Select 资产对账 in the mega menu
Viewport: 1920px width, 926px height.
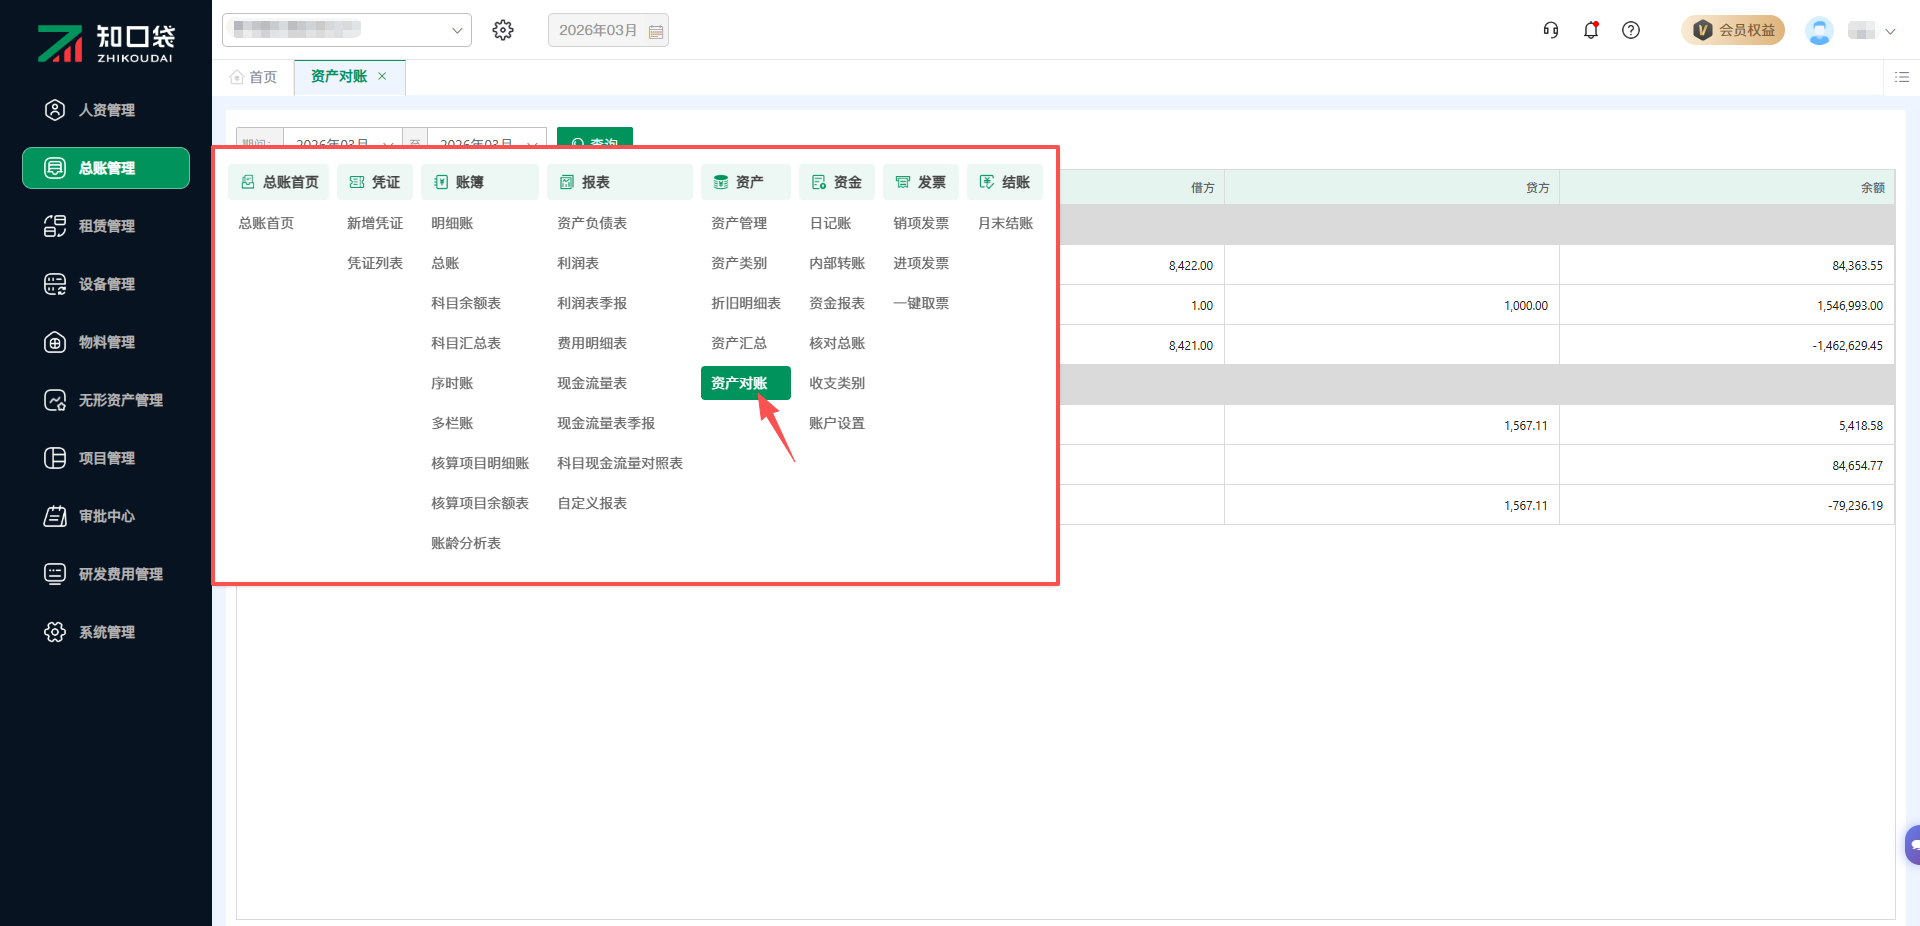(x=746, y=383)
